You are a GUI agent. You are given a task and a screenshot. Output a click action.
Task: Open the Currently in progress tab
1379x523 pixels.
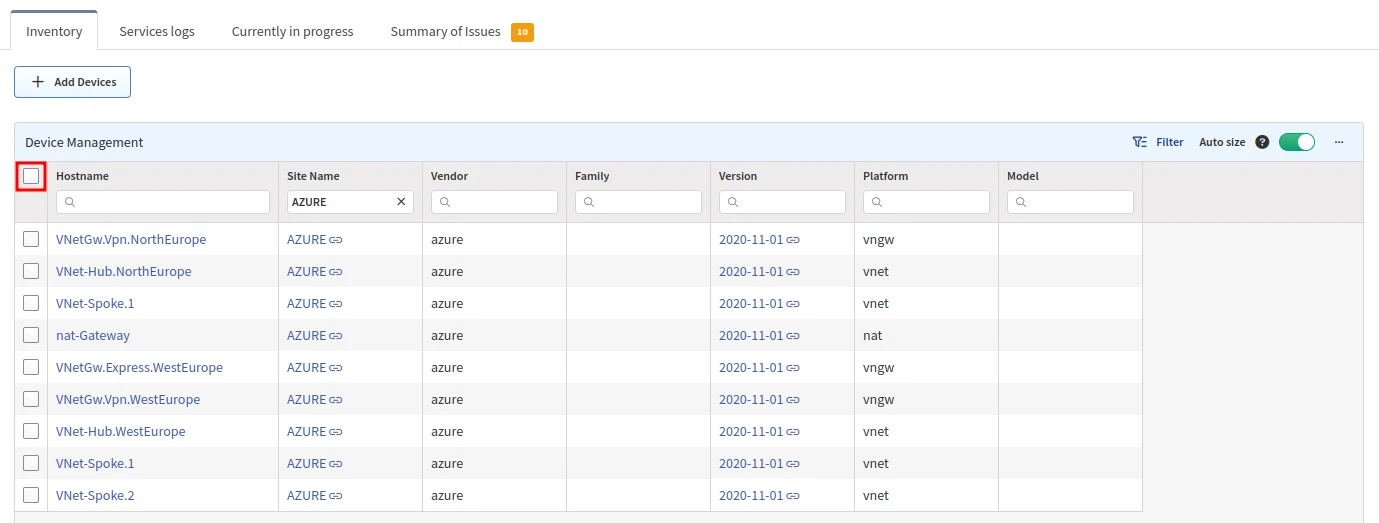[292, 31]
